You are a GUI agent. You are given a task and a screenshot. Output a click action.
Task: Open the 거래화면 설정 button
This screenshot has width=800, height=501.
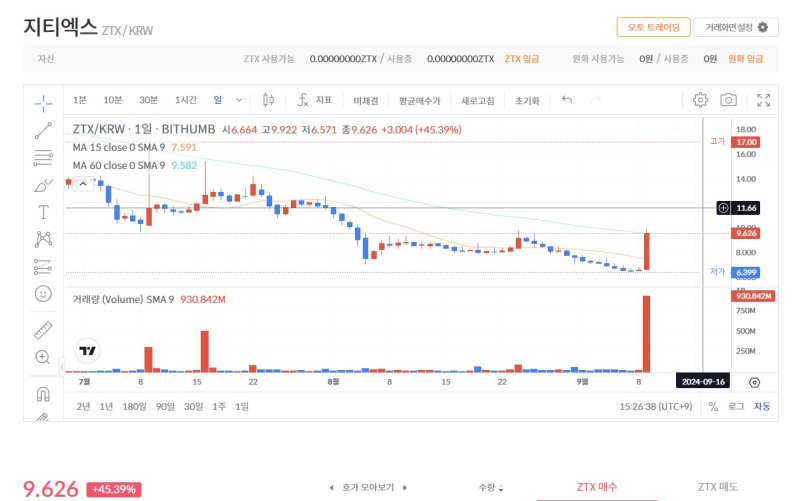tap(736, 27)
